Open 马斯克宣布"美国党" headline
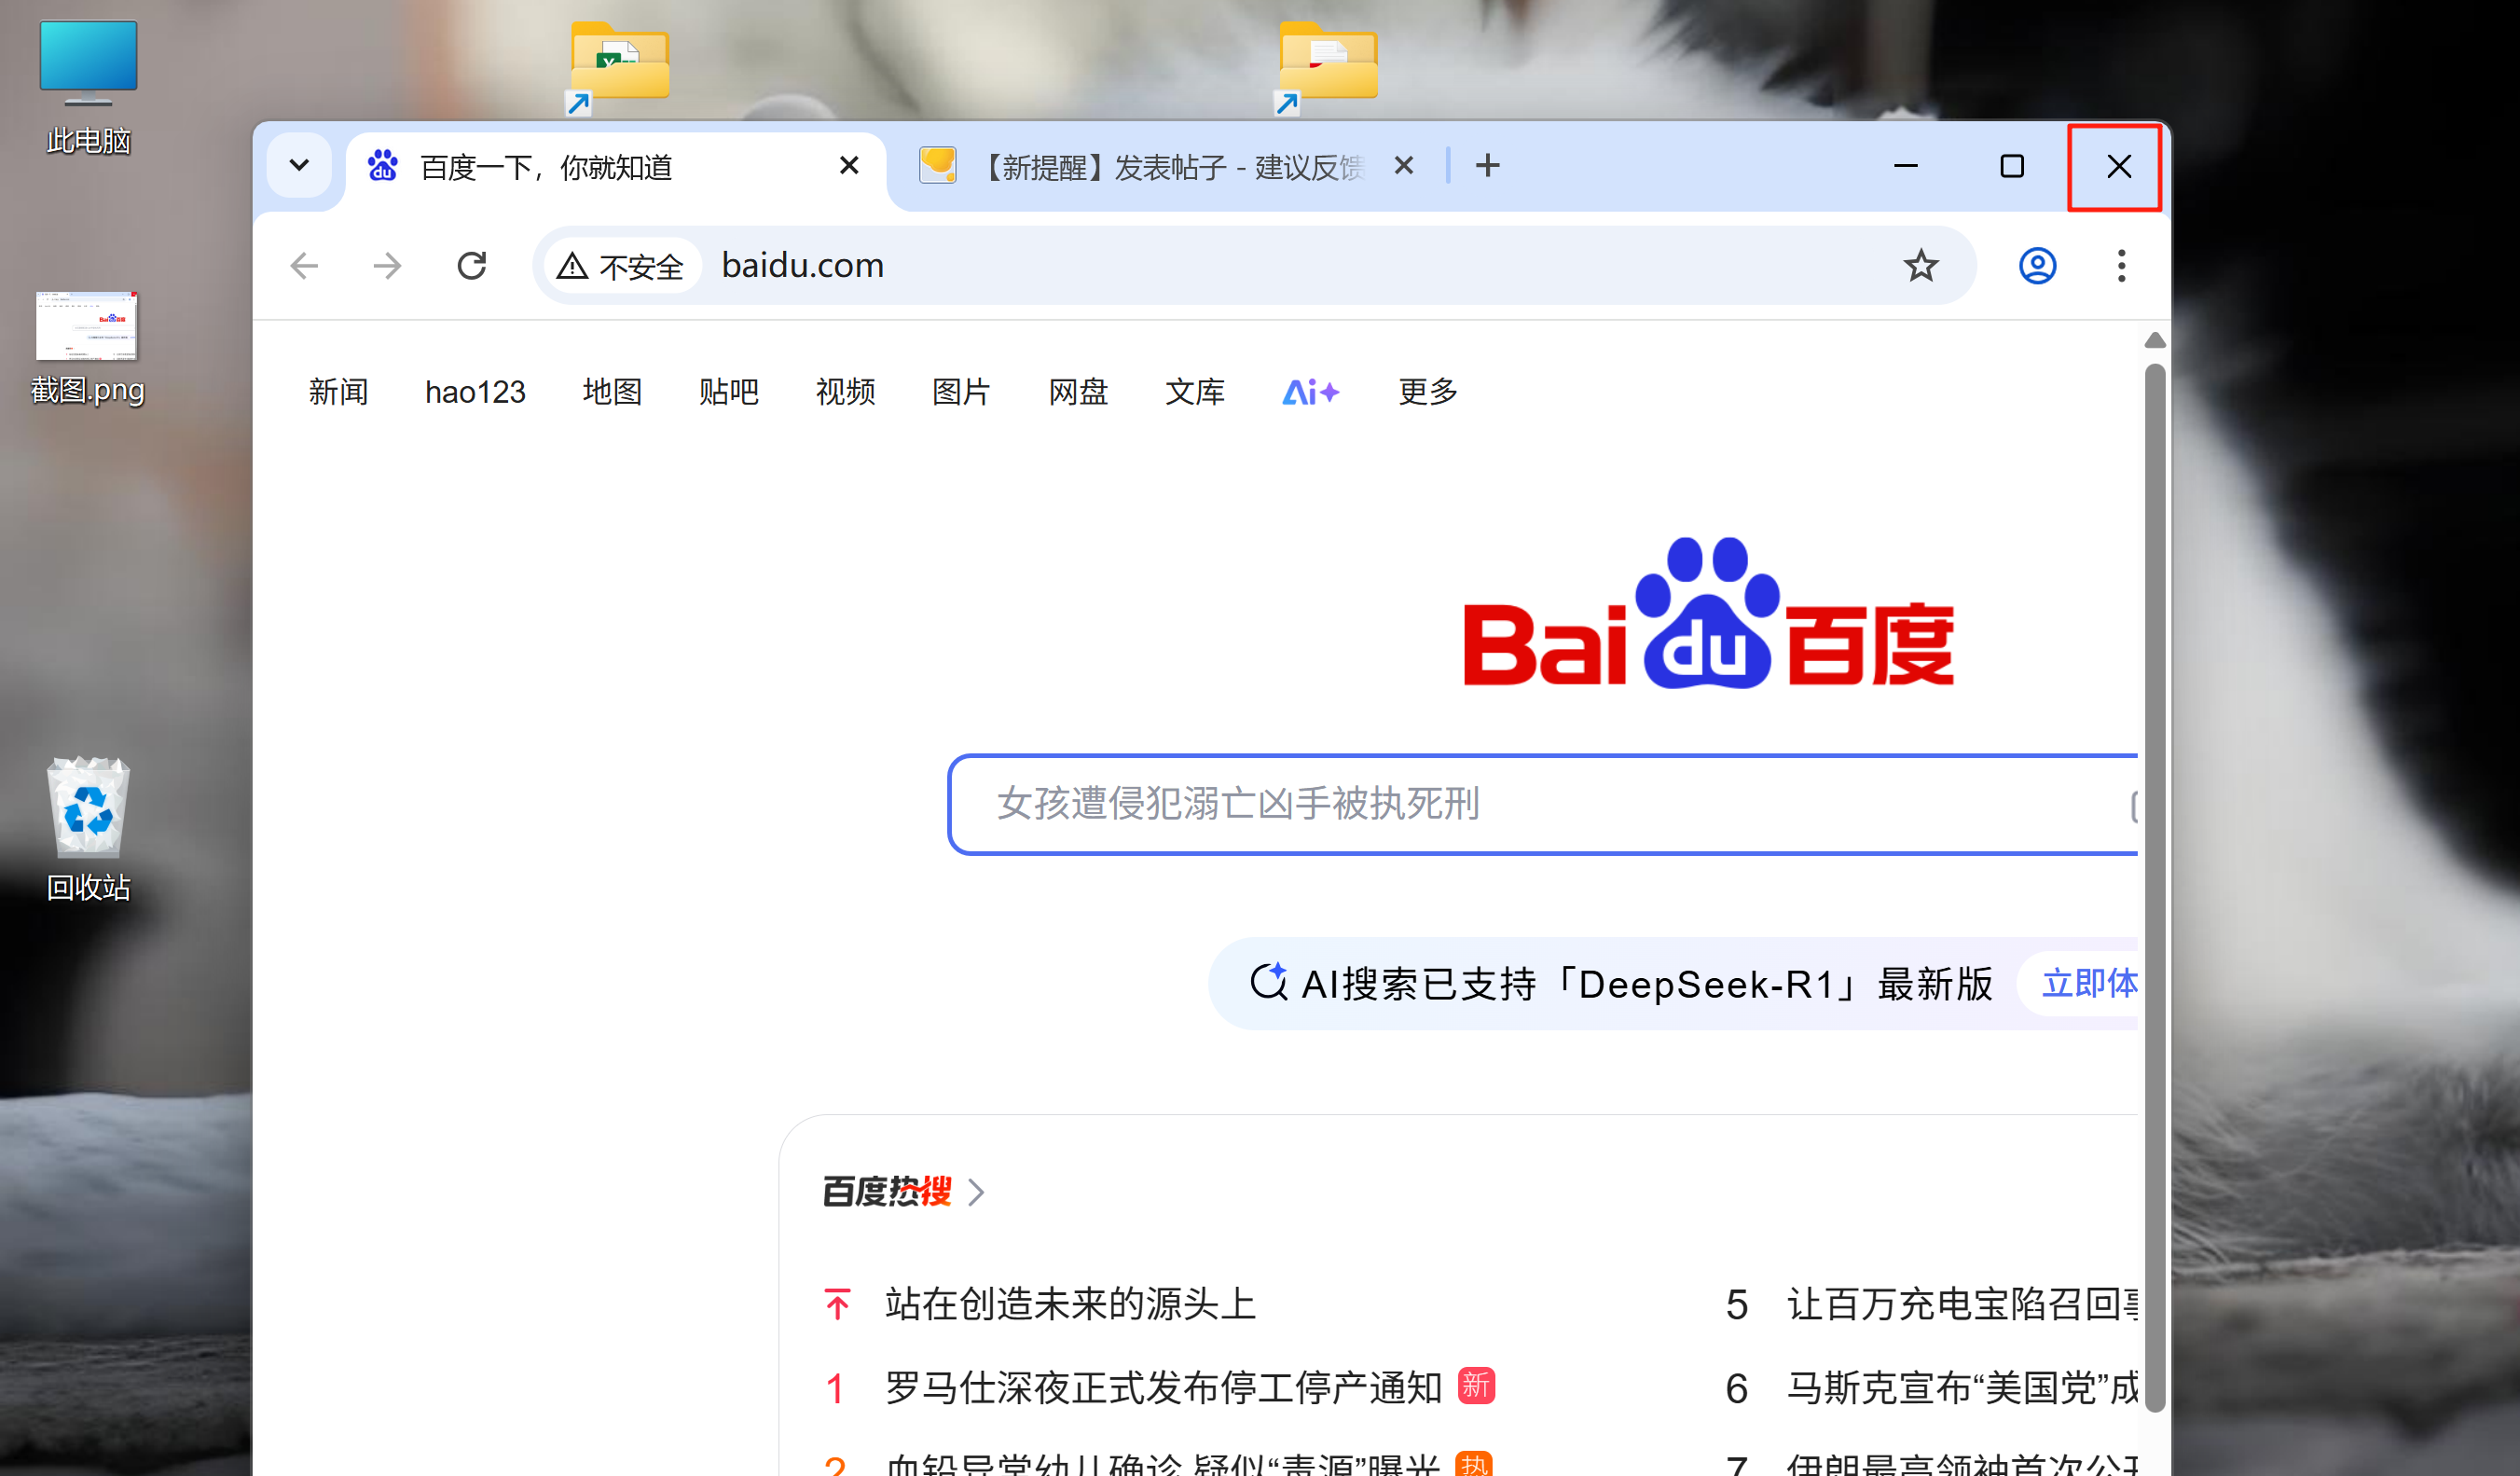The height and width of the screenshot is (1476, 2520). [1962, 1388]
